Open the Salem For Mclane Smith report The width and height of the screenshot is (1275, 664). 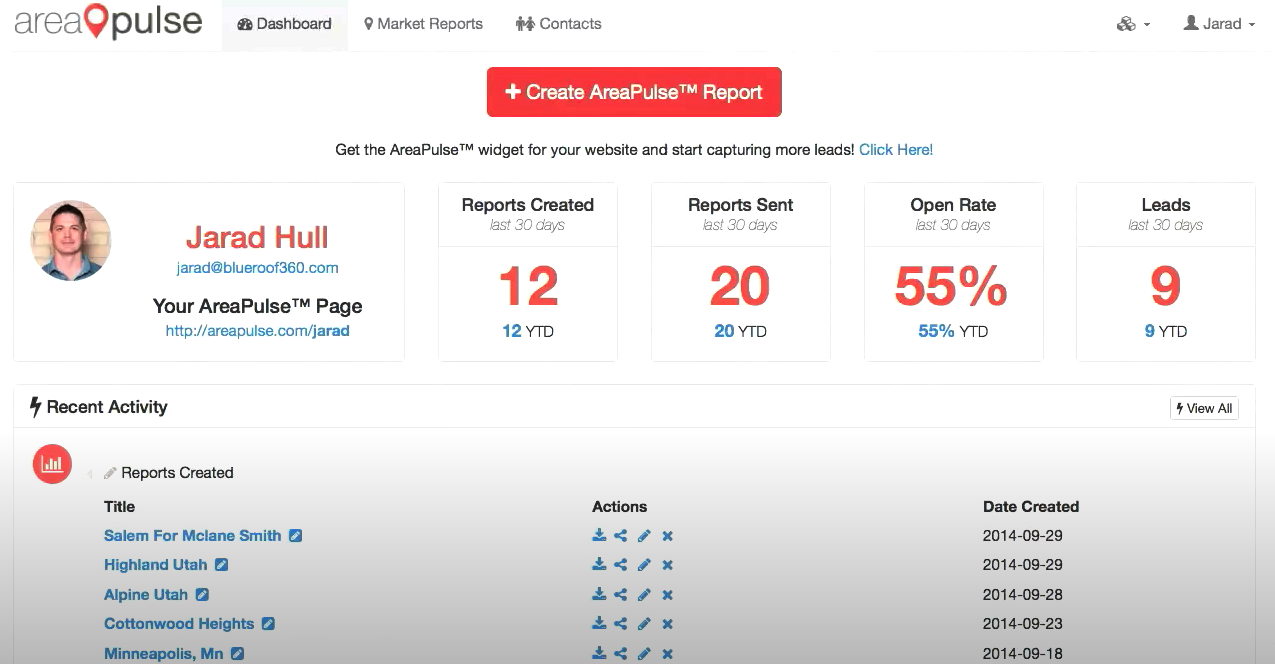(x=193, y=536)
